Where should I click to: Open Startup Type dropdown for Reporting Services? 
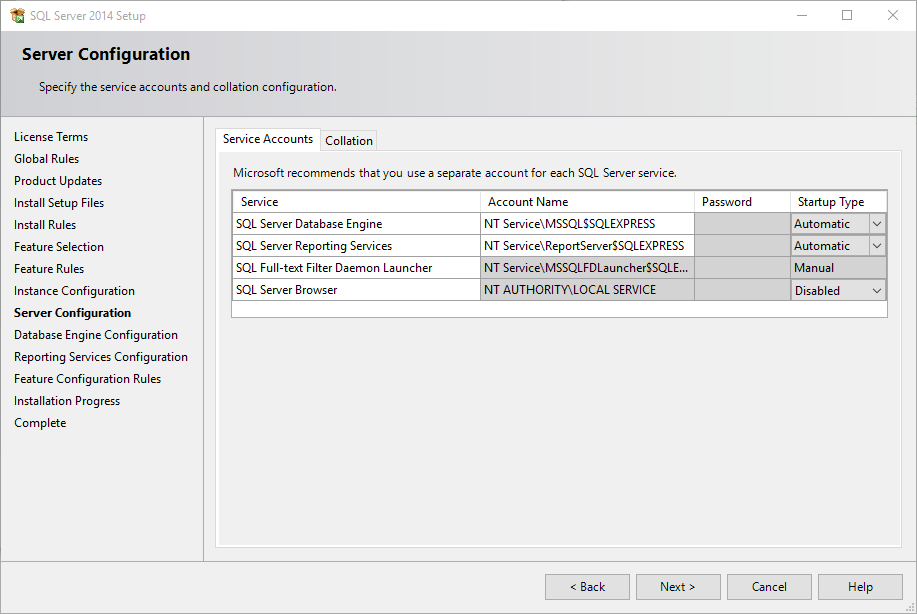pyautogui.click(x=877, y=246)
